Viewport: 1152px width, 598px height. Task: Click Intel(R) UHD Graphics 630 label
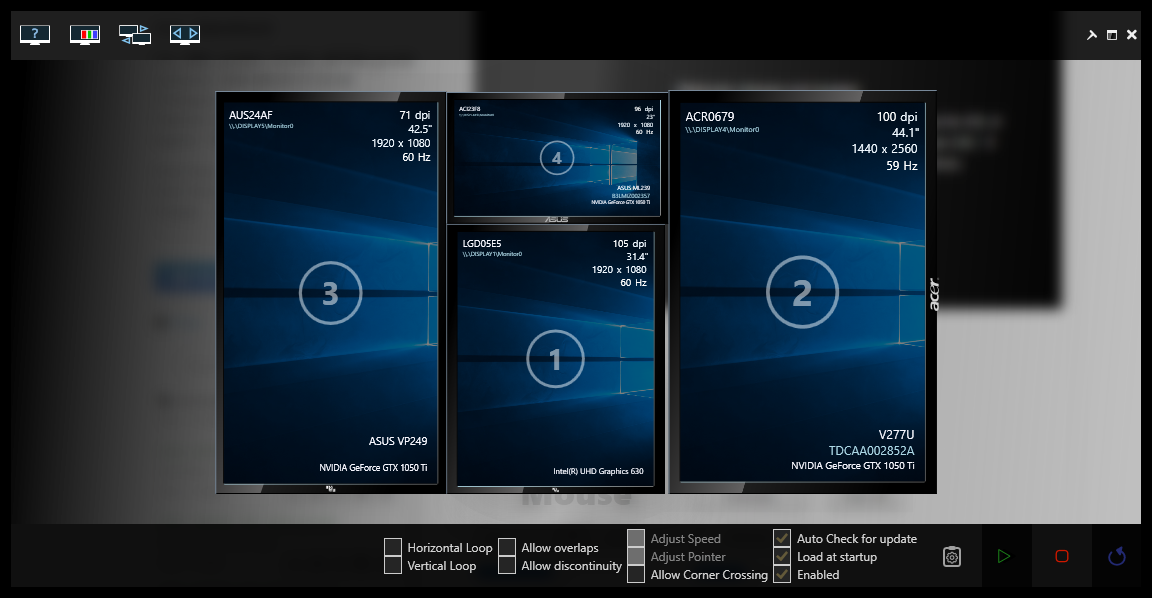tap(598, 472)
